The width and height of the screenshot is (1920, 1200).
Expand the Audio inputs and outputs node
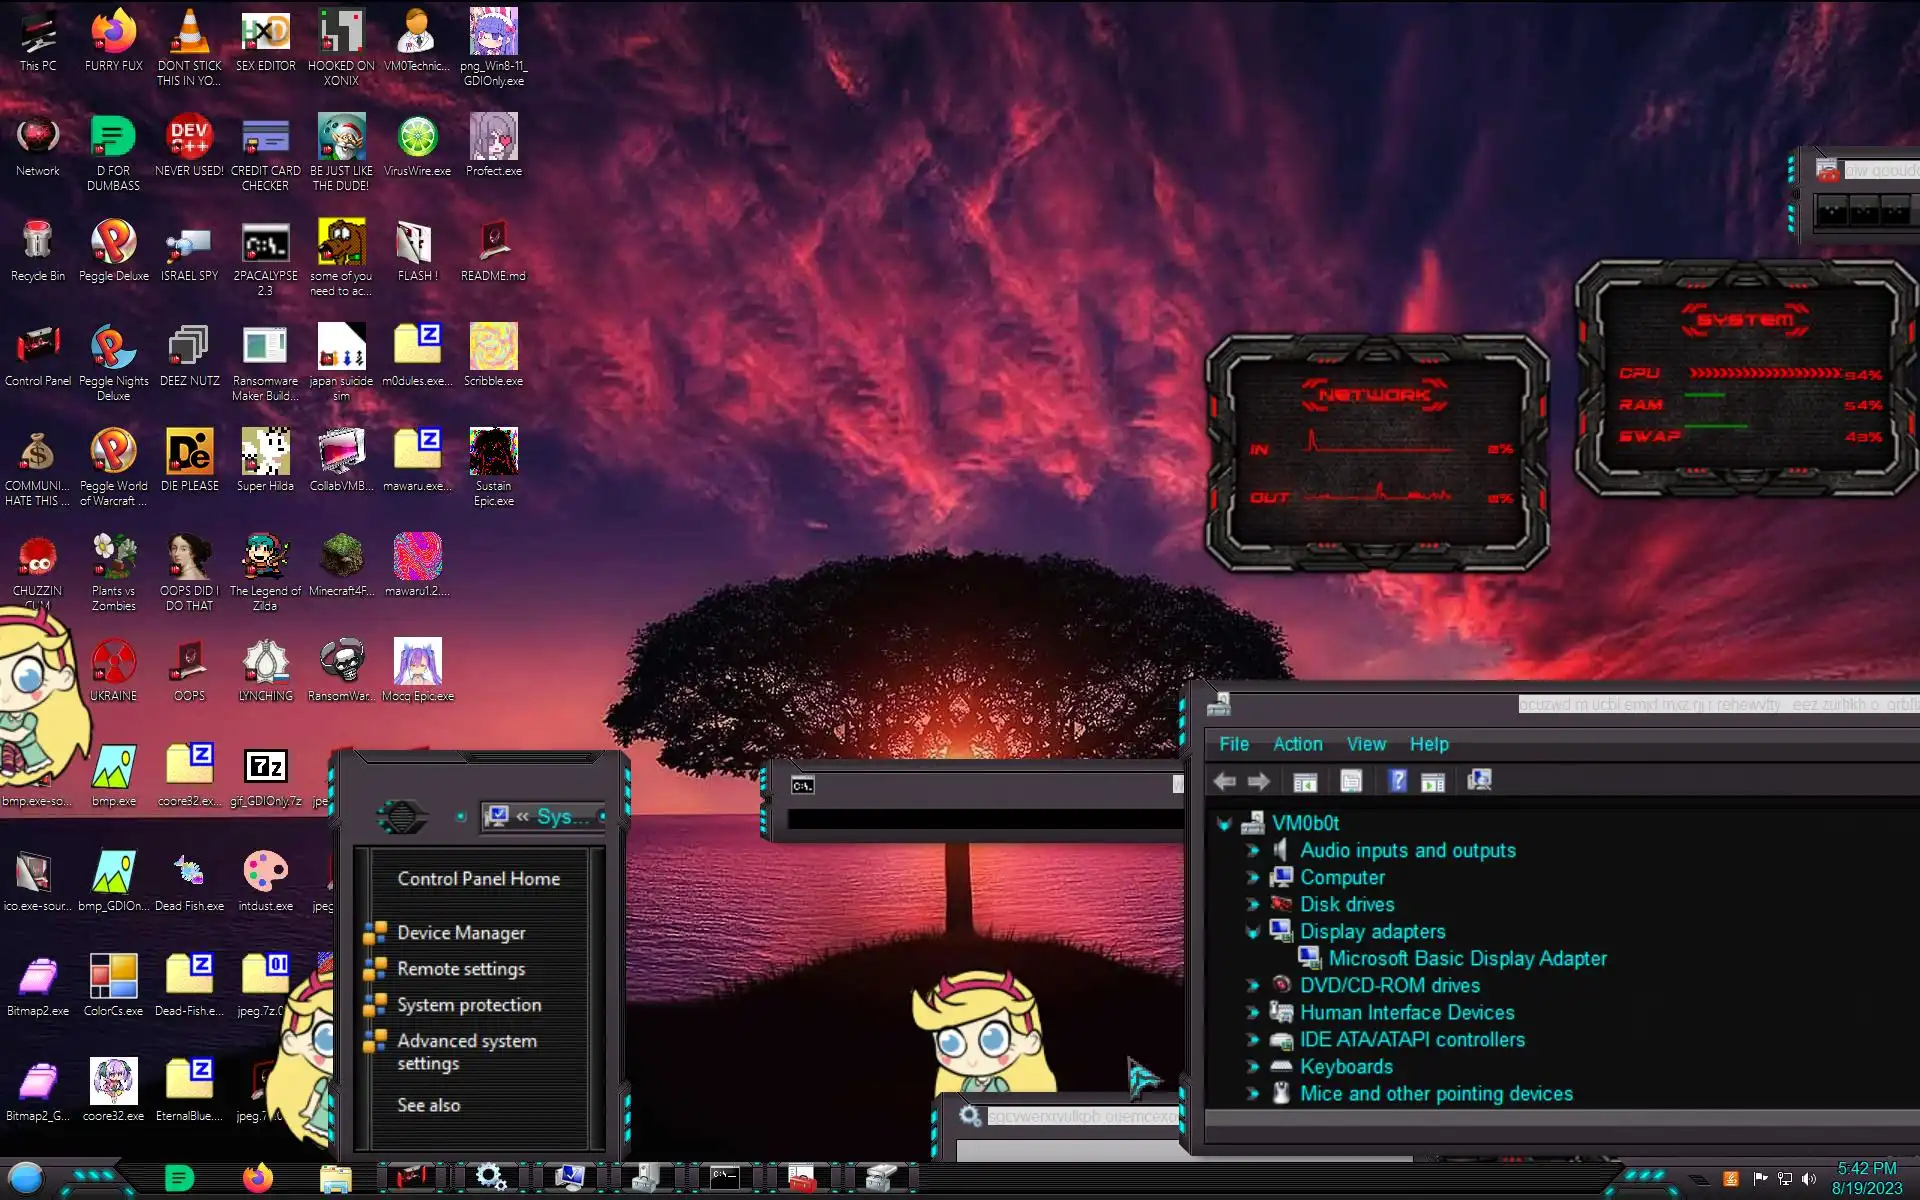(1252, 850)
